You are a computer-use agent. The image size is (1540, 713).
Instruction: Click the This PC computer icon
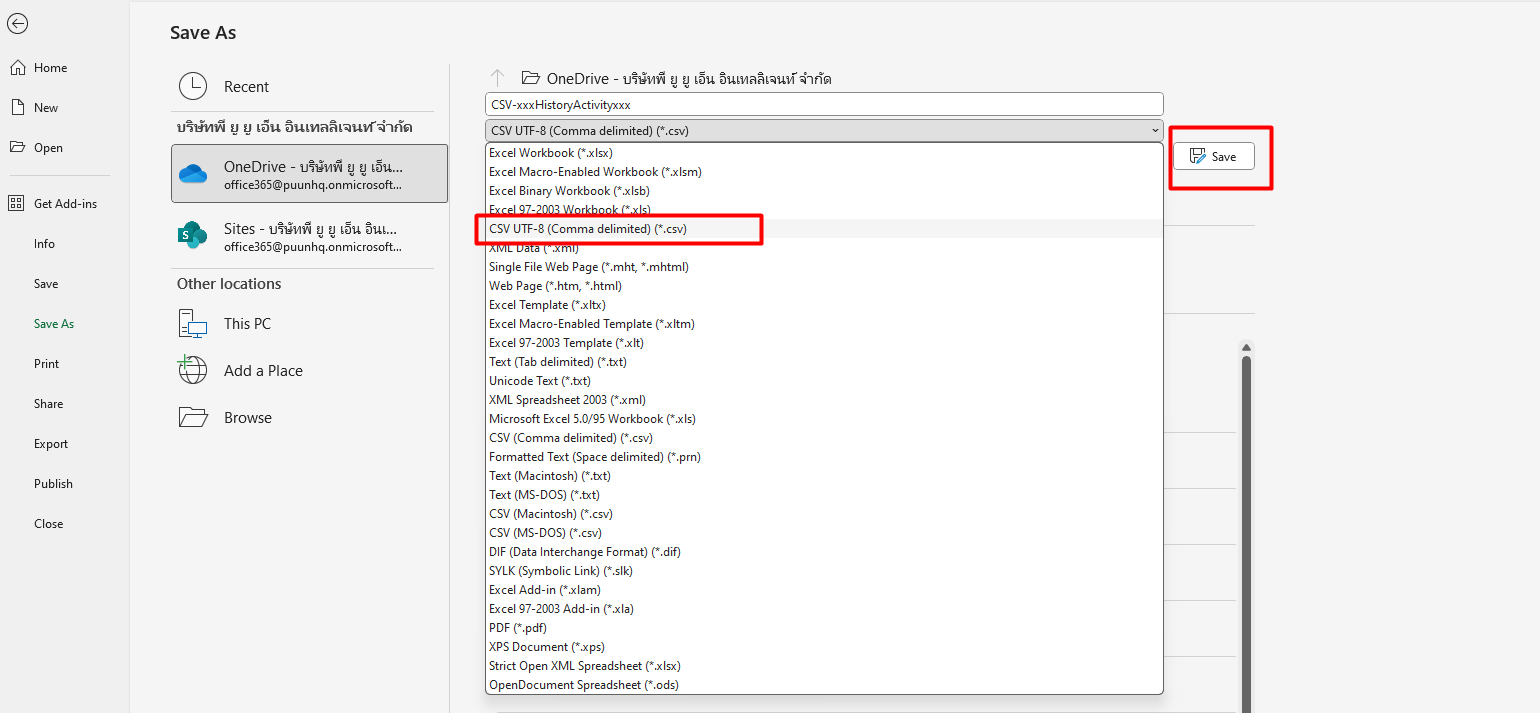click(193, 324)
